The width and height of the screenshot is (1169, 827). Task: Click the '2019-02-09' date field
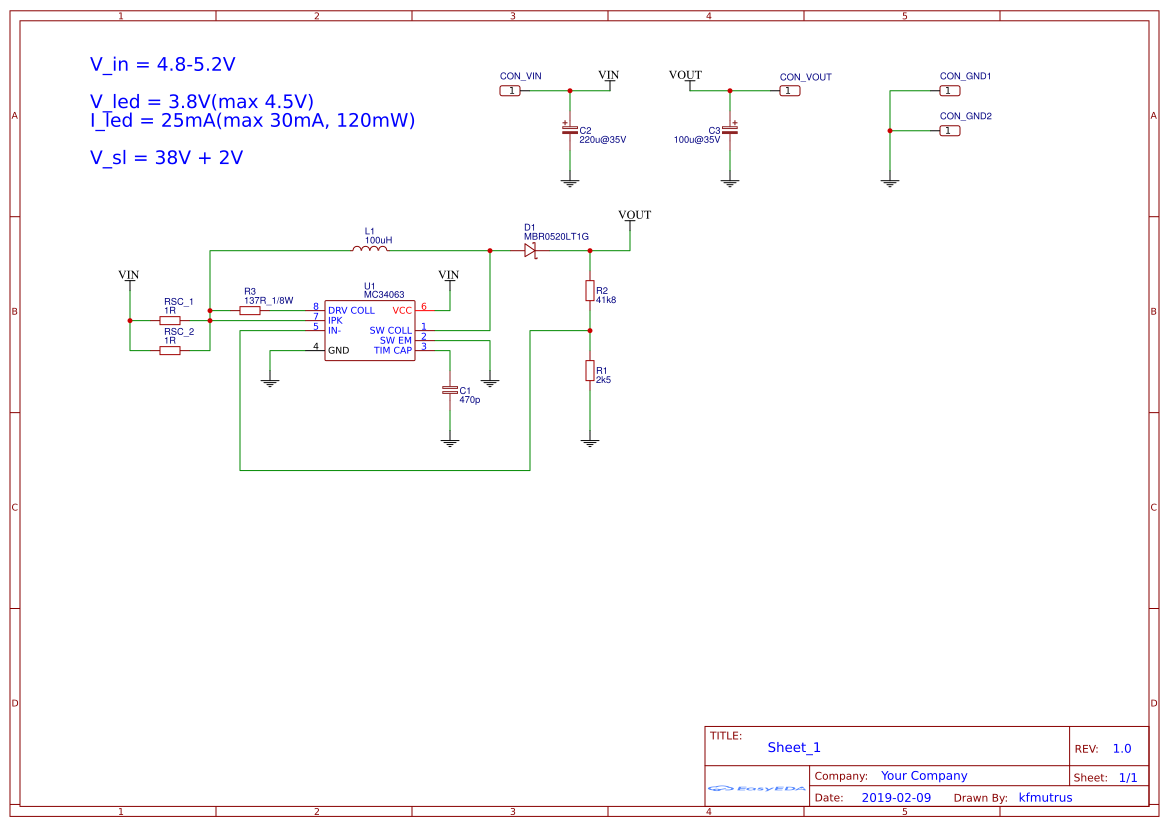[x=896, y=798]
